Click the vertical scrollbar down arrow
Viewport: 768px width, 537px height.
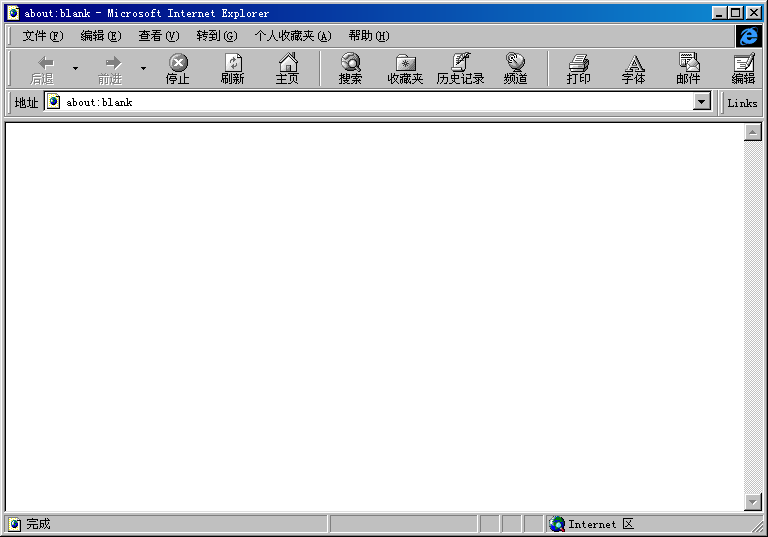(x=753, y=502)
